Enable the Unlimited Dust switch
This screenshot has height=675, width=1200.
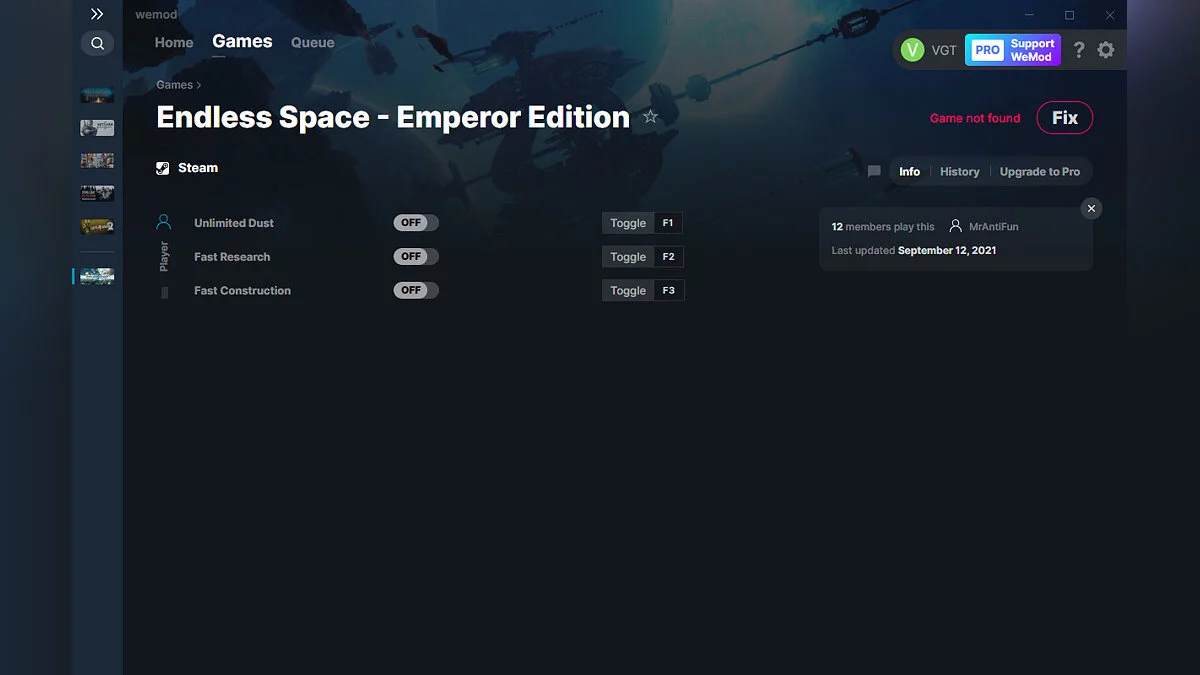pos(415,222)
